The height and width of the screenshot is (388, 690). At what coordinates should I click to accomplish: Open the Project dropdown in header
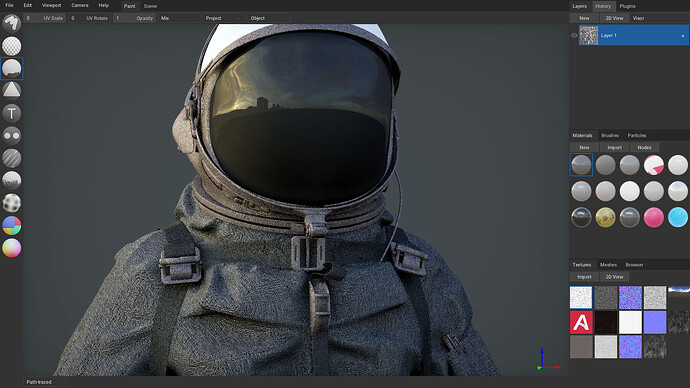pos(224,18)
